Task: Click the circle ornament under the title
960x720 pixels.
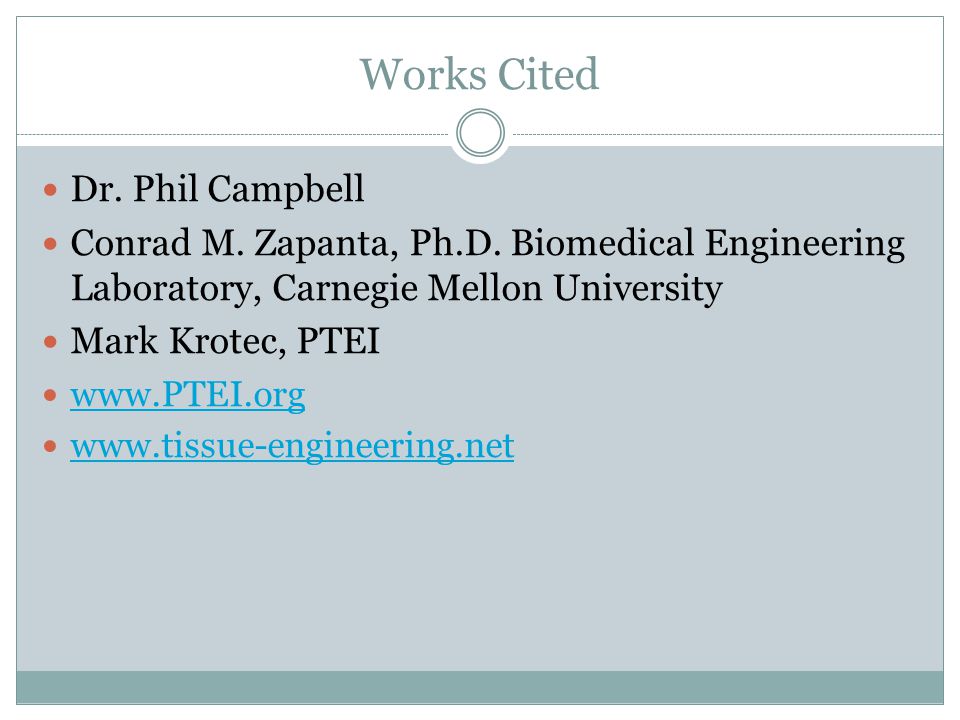Action: coord(481,133)
